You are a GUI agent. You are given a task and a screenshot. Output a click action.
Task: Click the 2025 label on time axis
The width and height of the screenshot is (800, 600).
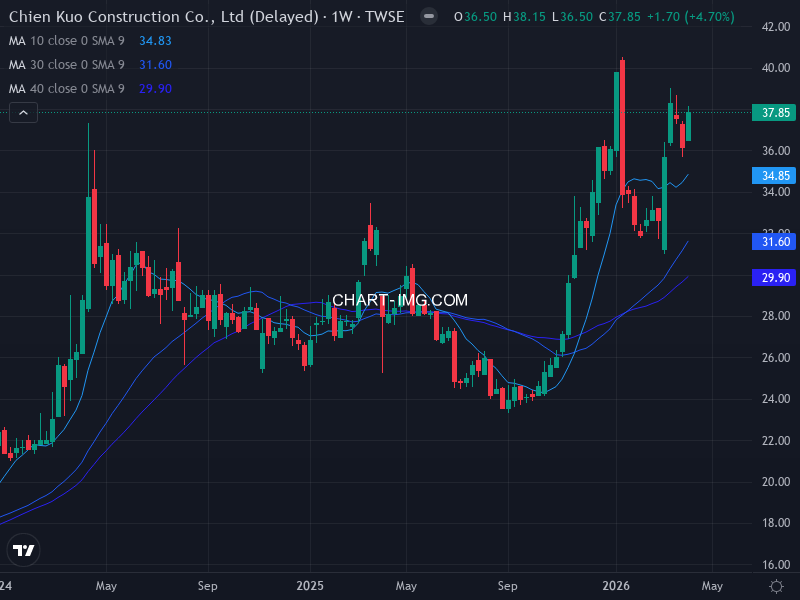point(310,586)
